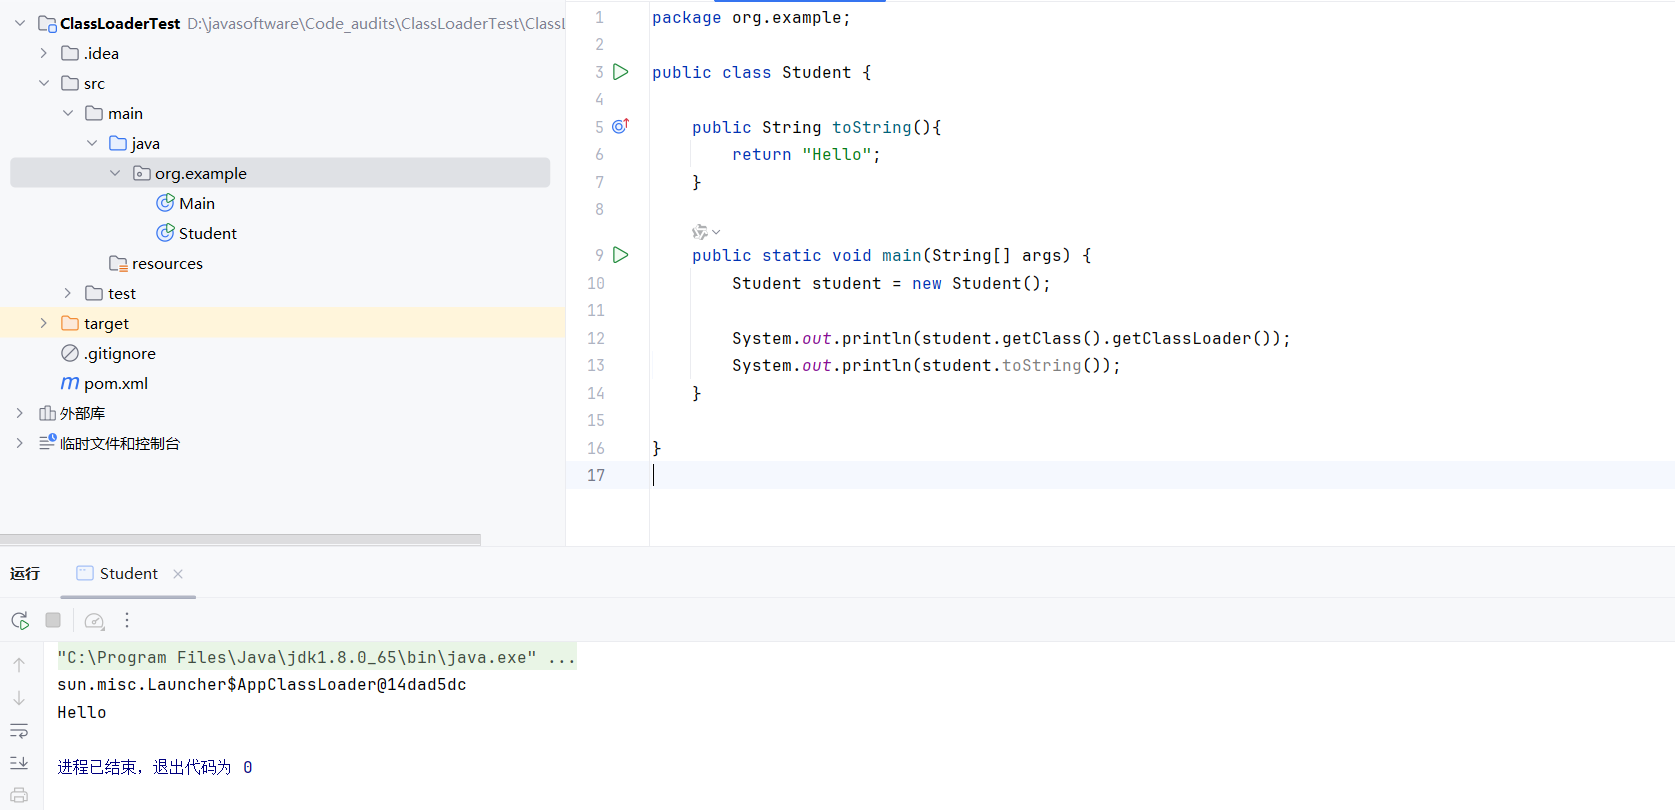
Task: Collapse the org.example package
Action: [115, 173]
